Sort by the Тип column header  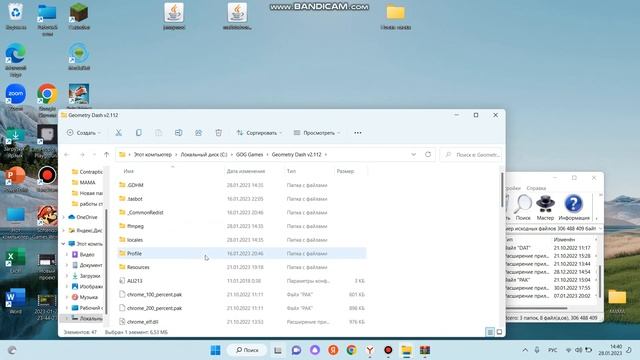click(x=291, y=171)
